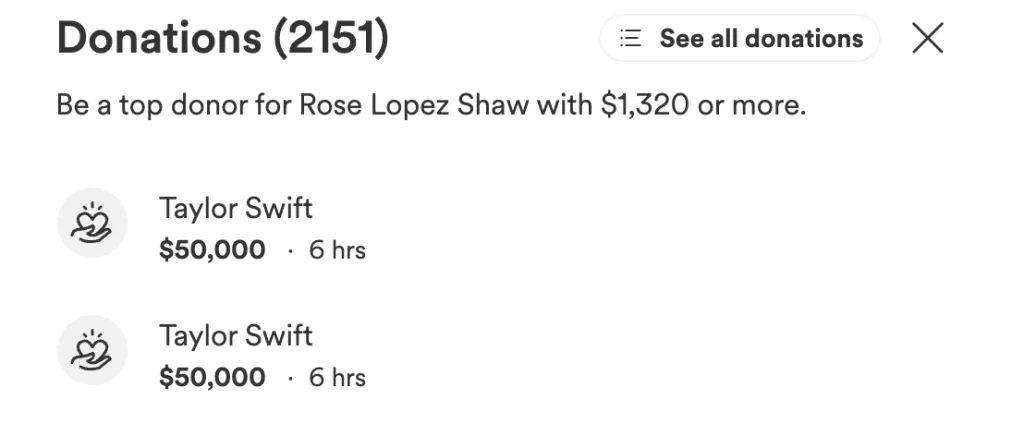Image resolution: width=1024 pixels, height=436 pixels.
Task: Click the heart-in-hand icon of the second donation
Action: pyautogui.click(x=92, y=350)
